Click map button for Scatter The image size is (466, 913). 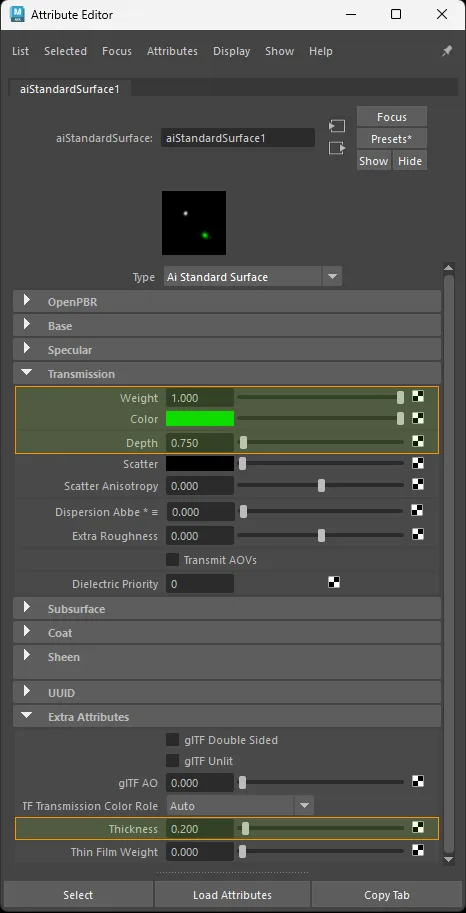click(418, 463)
